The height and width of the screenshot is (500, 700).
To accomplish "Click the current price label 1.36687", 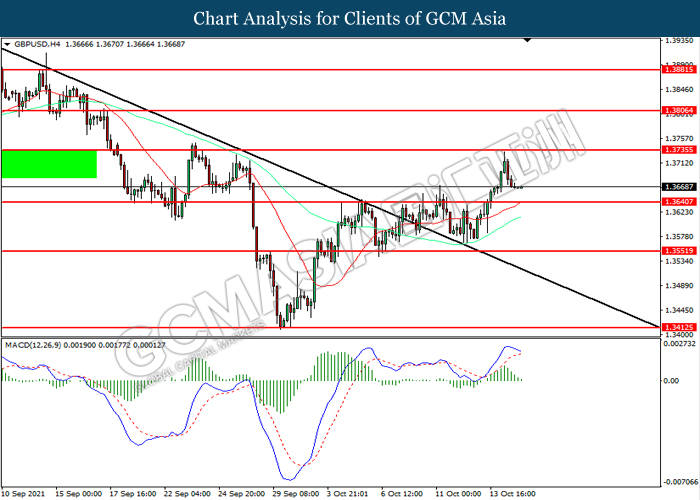I will pyautogui.click(x=679, y=187).
